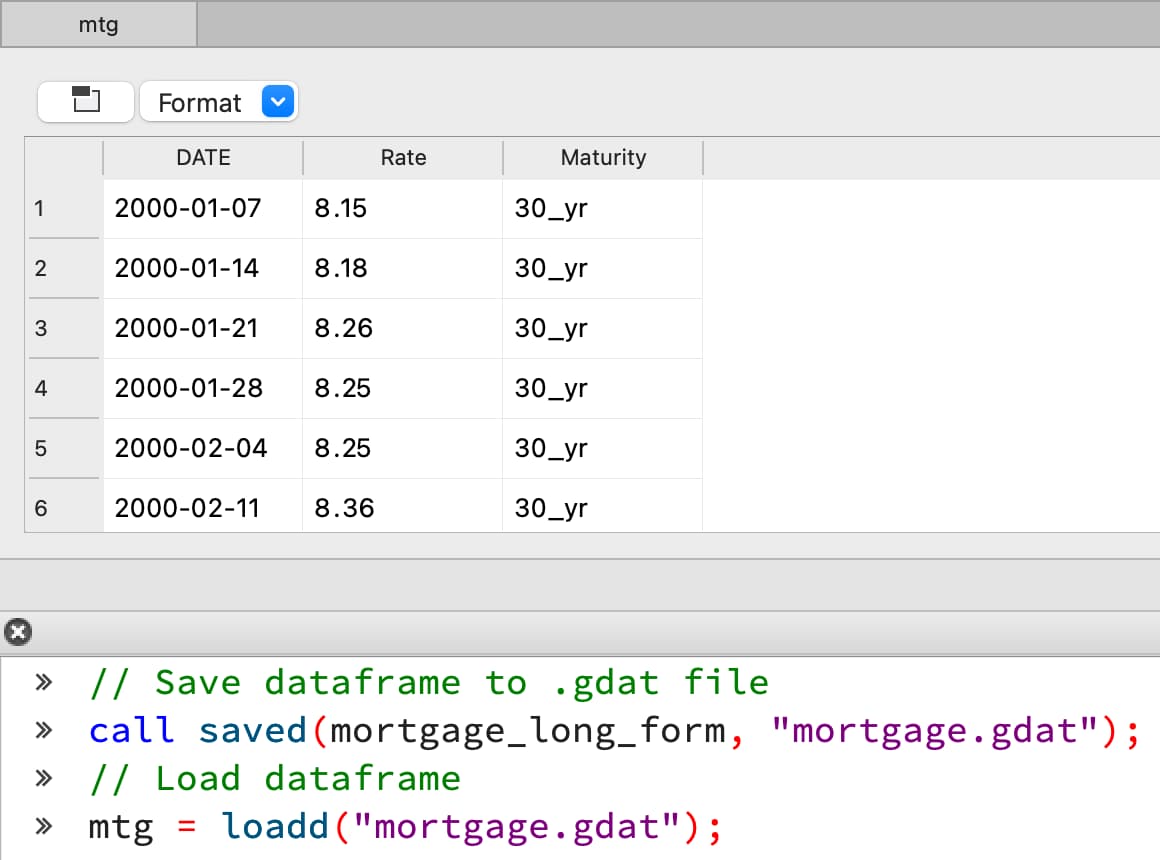
Task: Click the Save dataframe comment line
Action: pyautogui.click(x=429, y=683)
